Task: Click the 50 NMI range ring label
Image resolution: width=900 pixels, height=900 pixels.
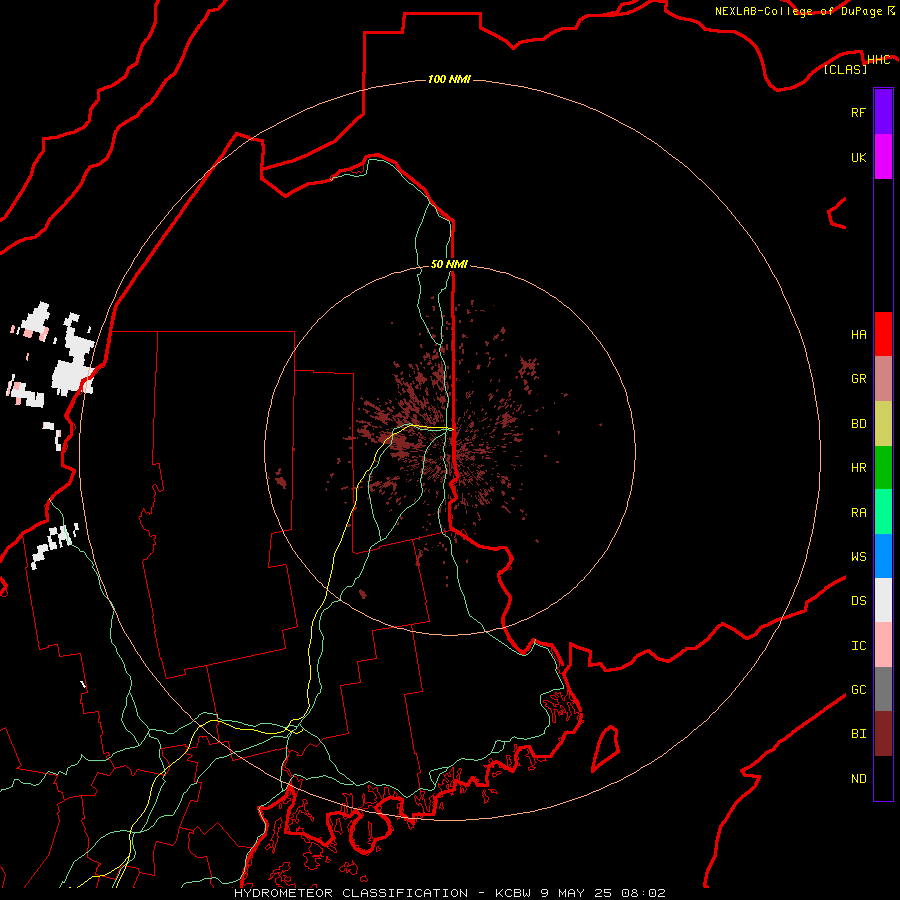Action: tap(449, 264)
